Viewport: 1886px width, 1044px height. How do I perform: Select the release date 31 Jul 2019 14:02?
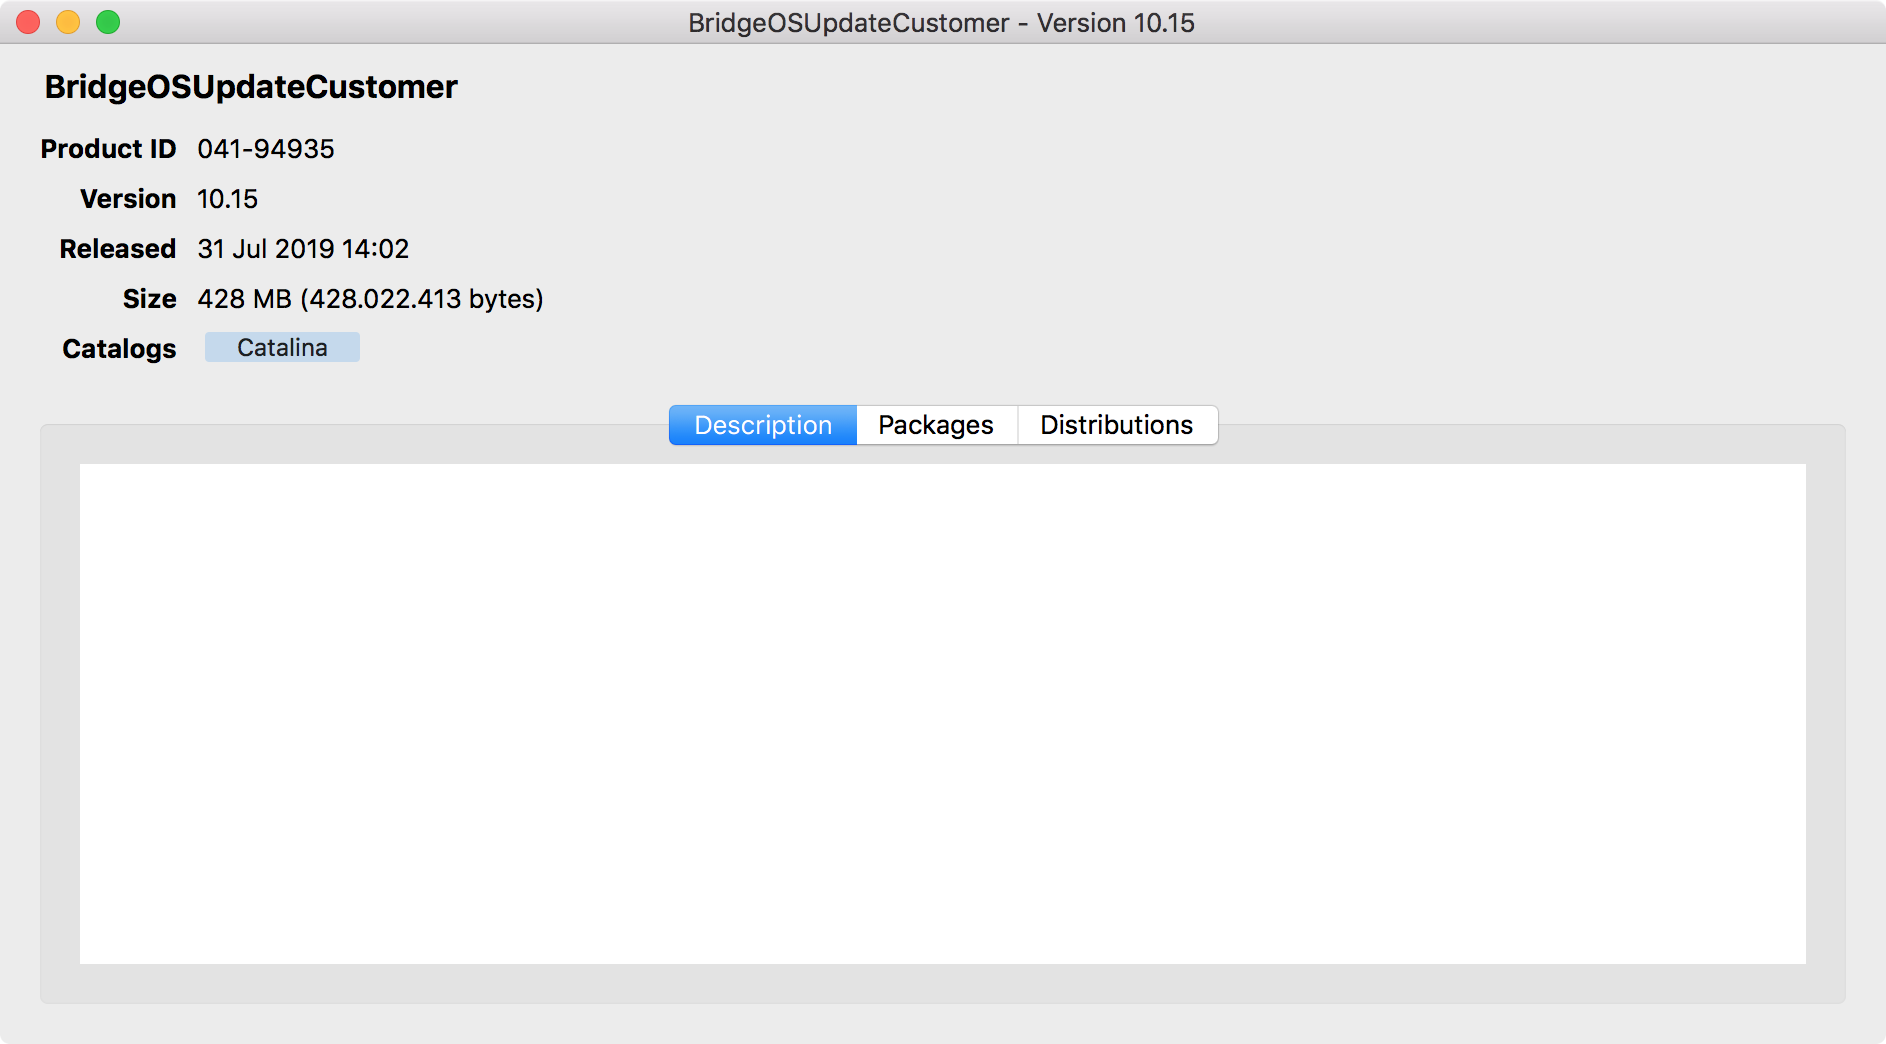point(303,249)
